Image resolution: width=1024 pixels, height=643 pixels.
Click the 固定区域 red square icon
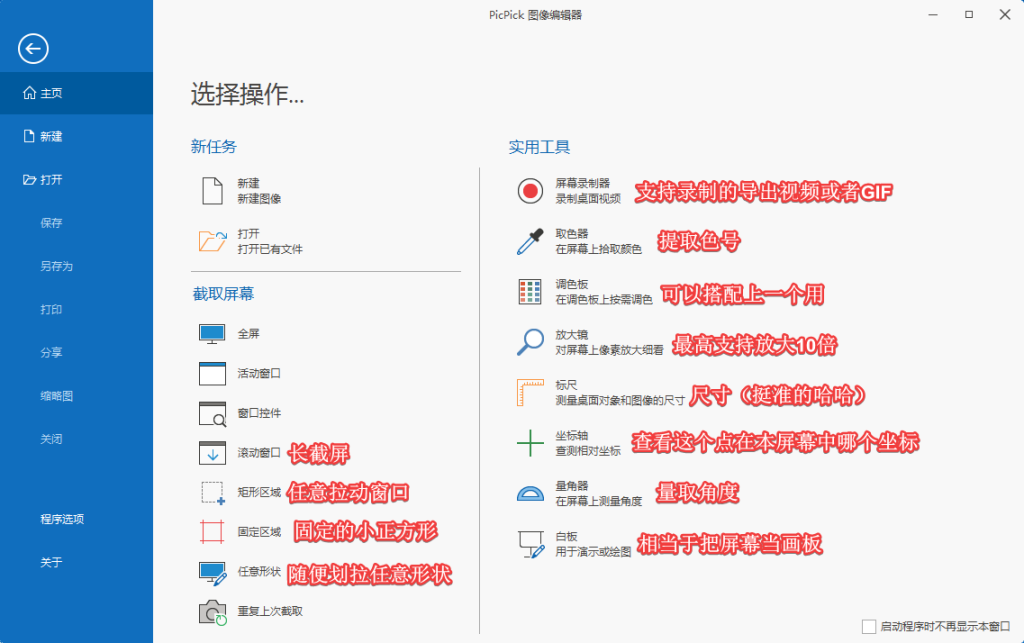pyautogui.click(x=212, y=531)
